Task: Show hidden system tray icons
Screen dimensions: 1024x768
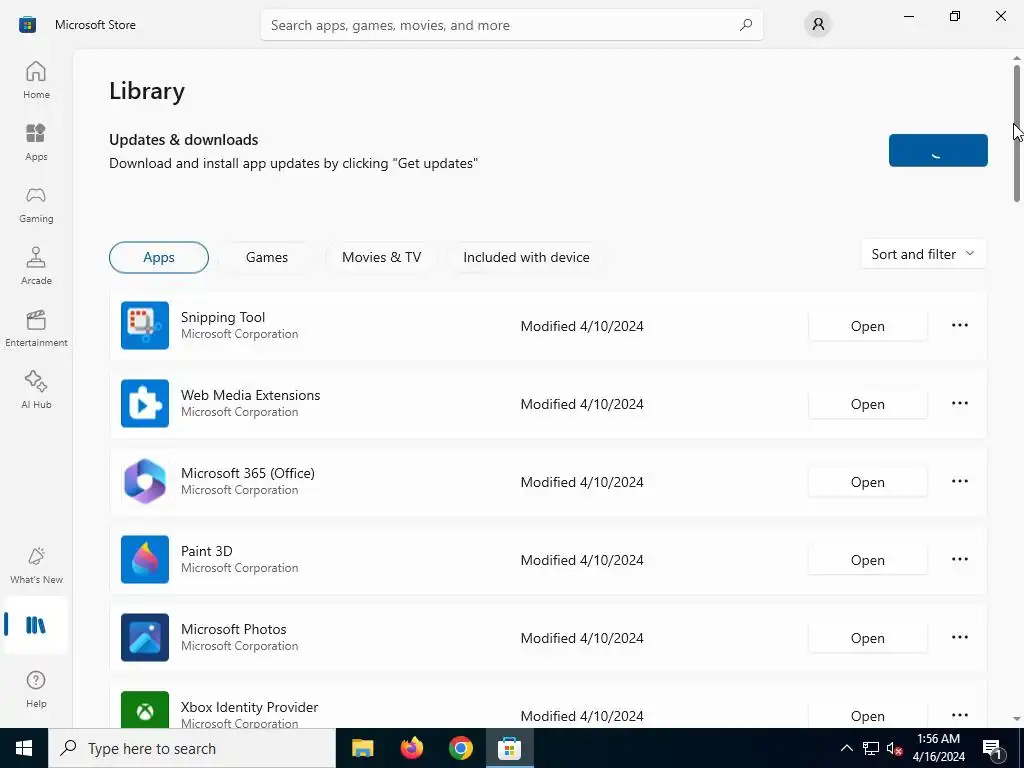Action: (846, 748)
